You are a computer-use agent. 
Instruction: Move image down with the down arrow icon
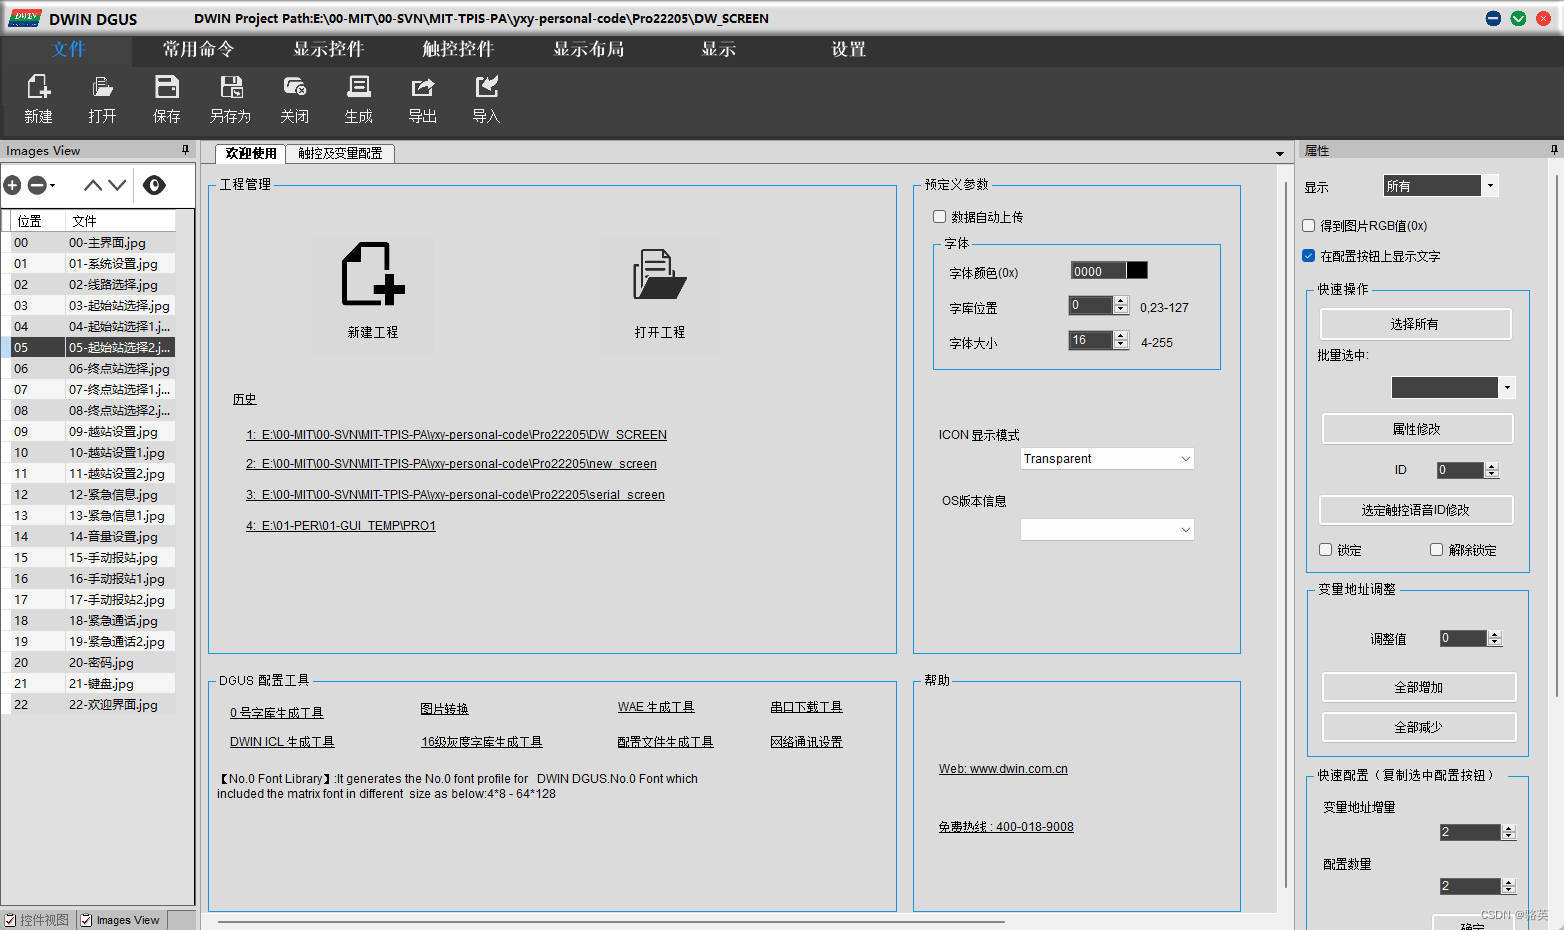pyautogui.click(x=117, y=185)
